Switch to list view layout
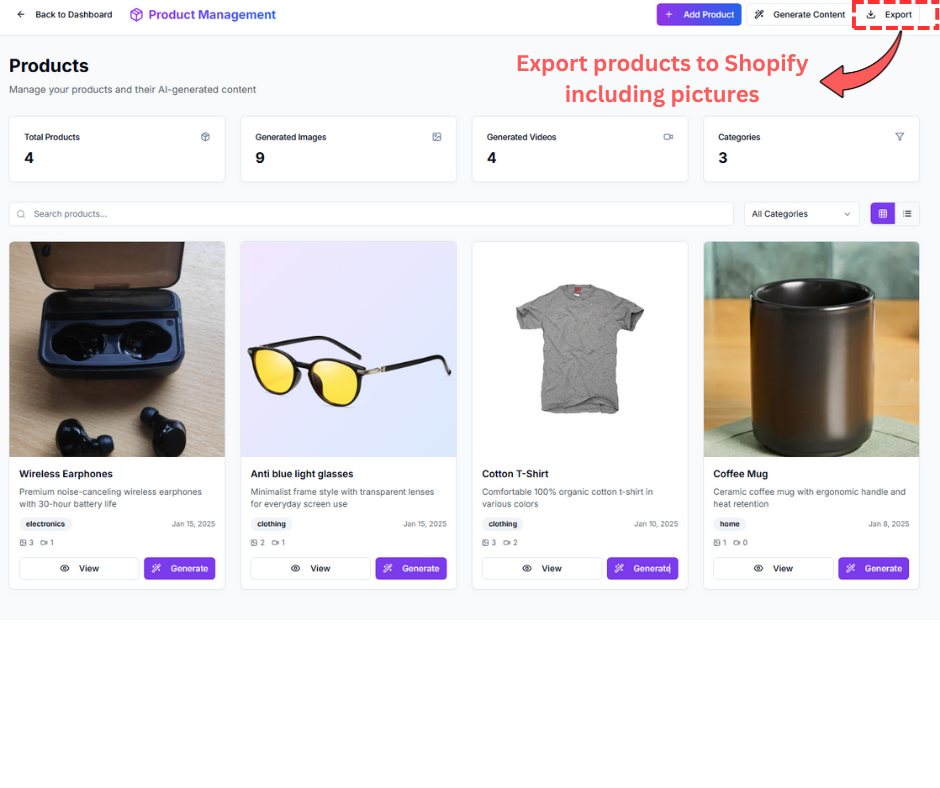This screenshot has width=940, height=788. (908, 213)
